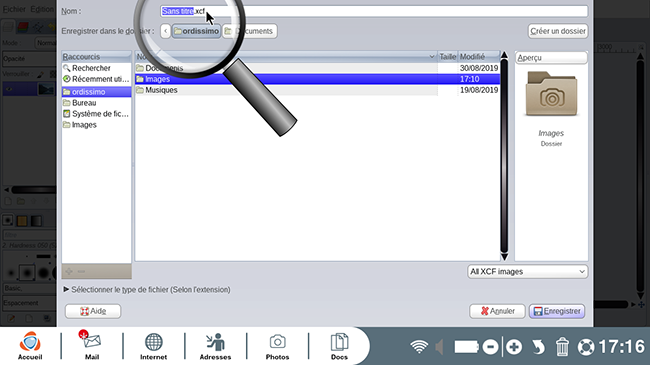The width and height of the screenshot is (650, 365).
Task: Click the Enregistrer button
Action: click(x=557, y=311)
